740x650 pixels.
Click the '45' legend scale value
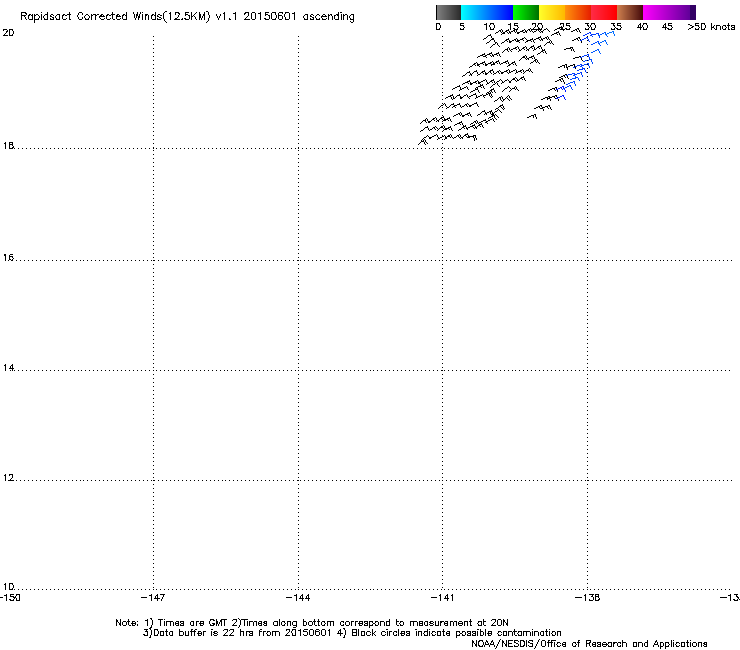tap(667, 27)
